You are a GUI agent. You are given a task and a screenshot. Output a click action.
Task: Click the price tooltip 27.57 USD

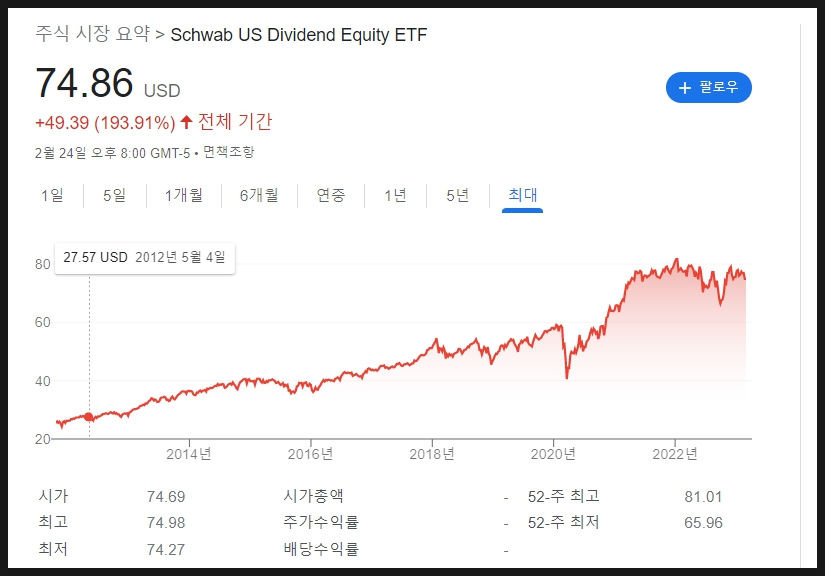[x=96, y=257]
